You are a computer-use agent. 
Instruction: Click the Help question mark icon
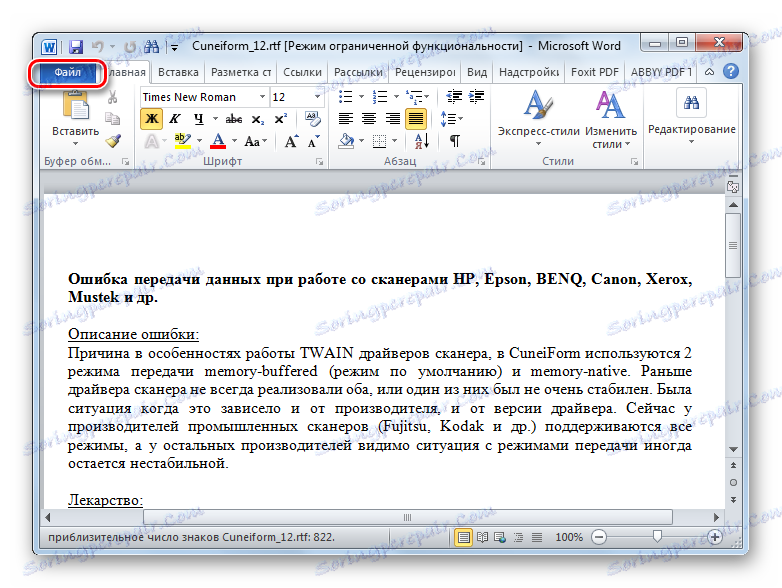[731, 71]
